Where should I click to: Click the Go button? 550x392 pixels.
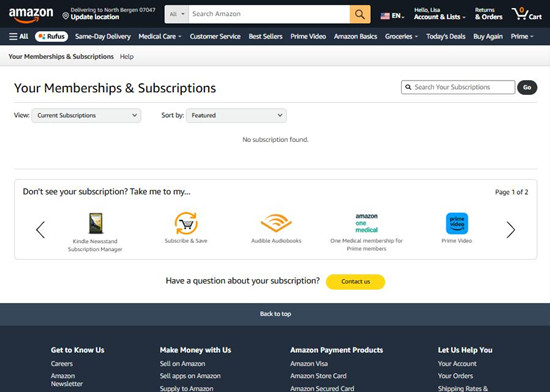[527, 87]
